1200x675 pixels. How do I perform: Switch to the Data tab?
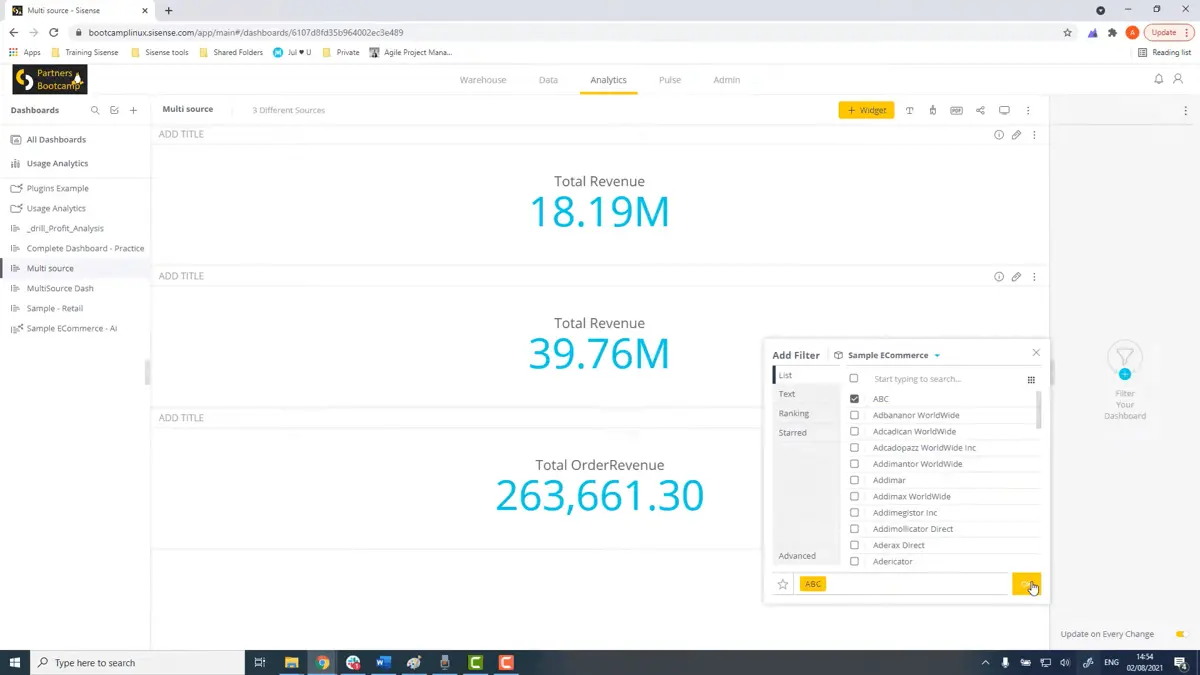(x=548, y=80)
